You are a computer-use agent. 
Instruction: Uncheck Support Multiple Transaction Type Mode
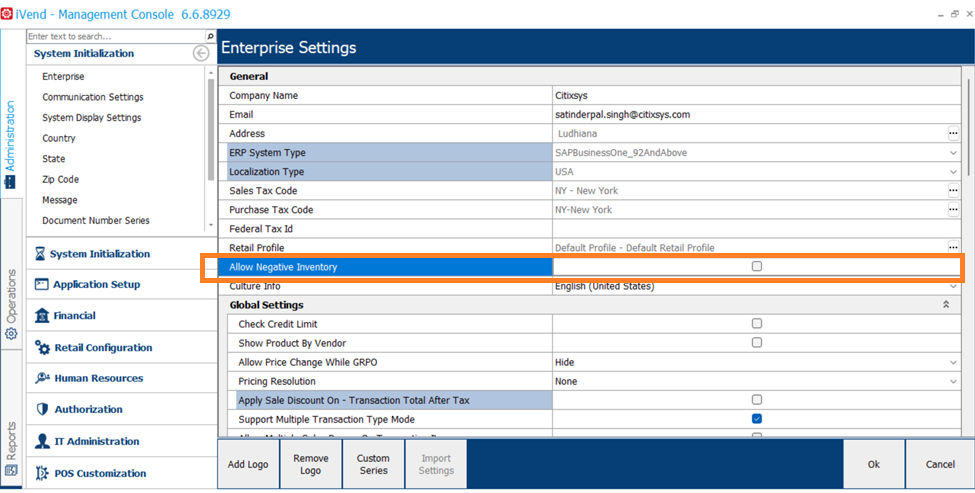point(757,420)
